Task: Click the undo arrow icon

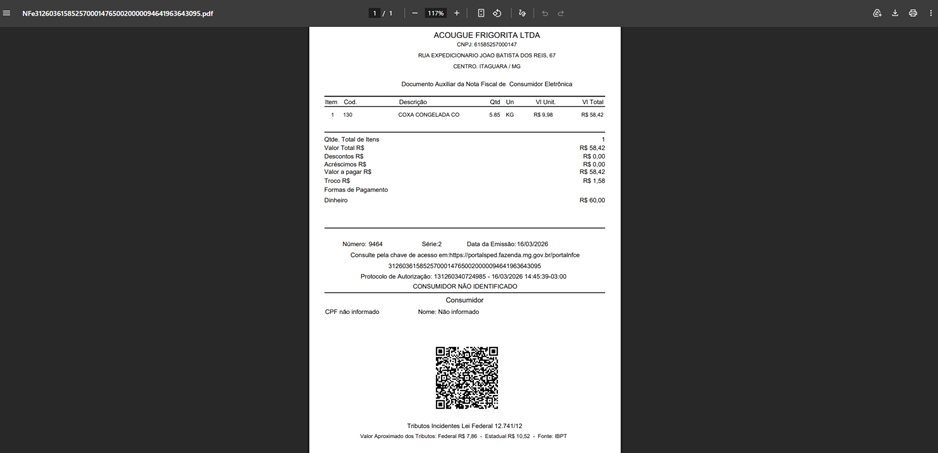Action: (544, 13)
